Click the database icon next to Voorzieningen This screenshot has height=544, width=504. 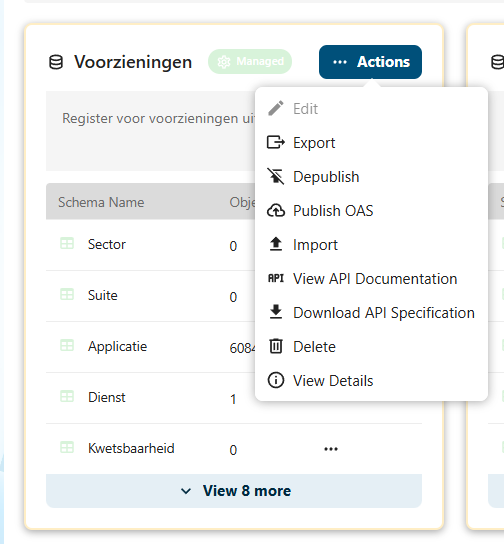(x=56, y=62)
